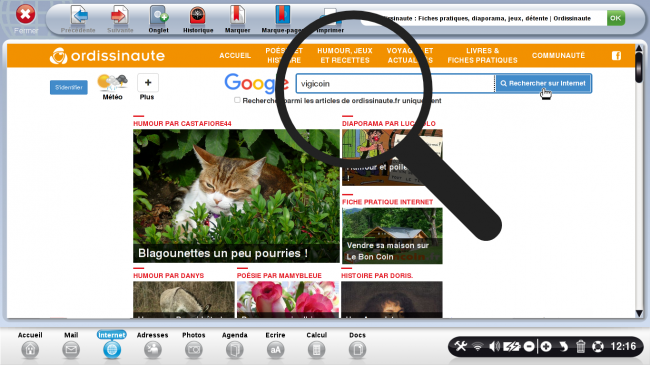Open the Ecrire writing dock icon
This screenshot has width=650, height=365.
(275, 350)
